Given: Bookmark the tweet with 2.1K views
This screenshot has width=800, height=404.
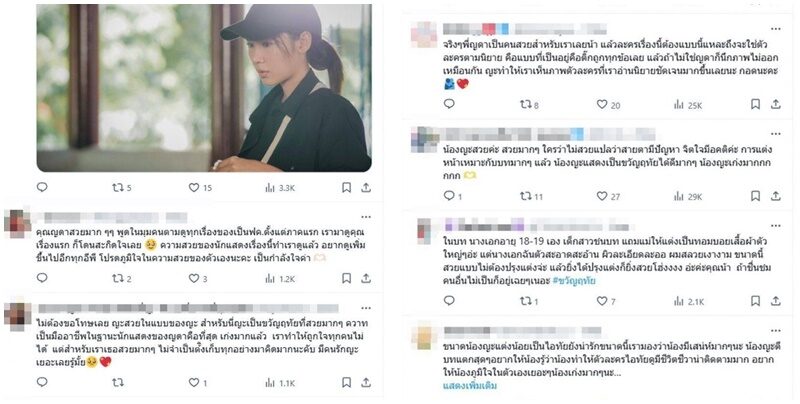Looking at the screenshot, I should tap(756, 301).
